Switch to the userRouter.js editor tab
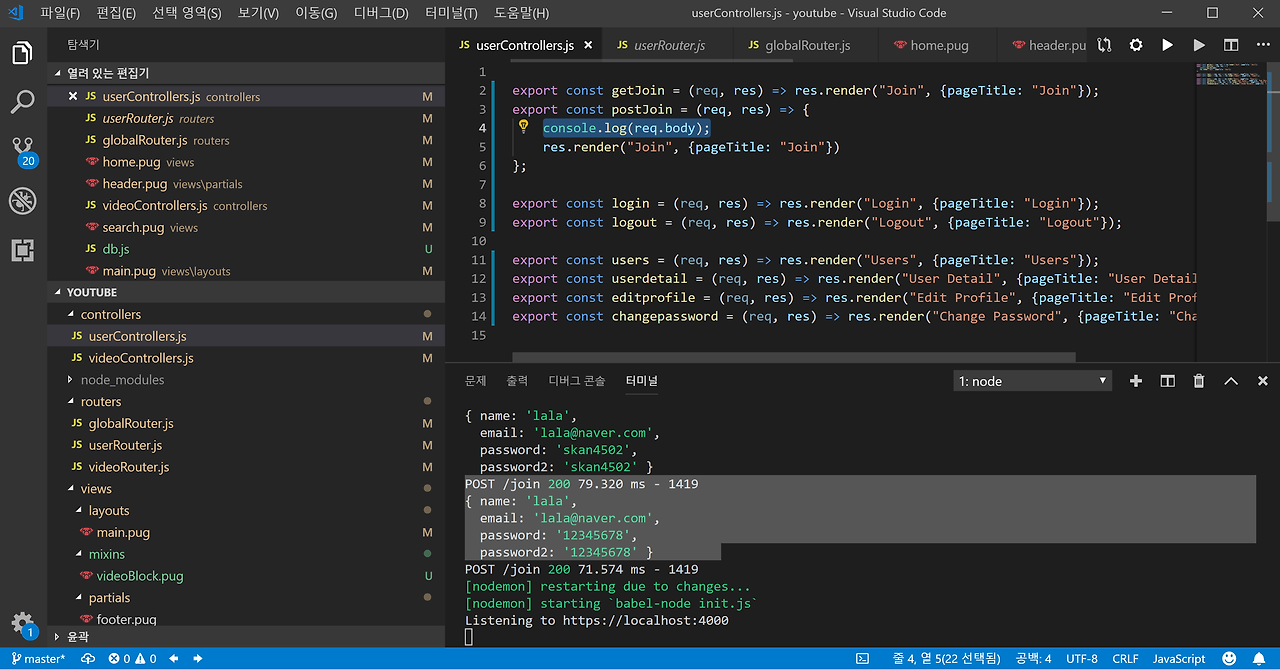 click(669, 45)
